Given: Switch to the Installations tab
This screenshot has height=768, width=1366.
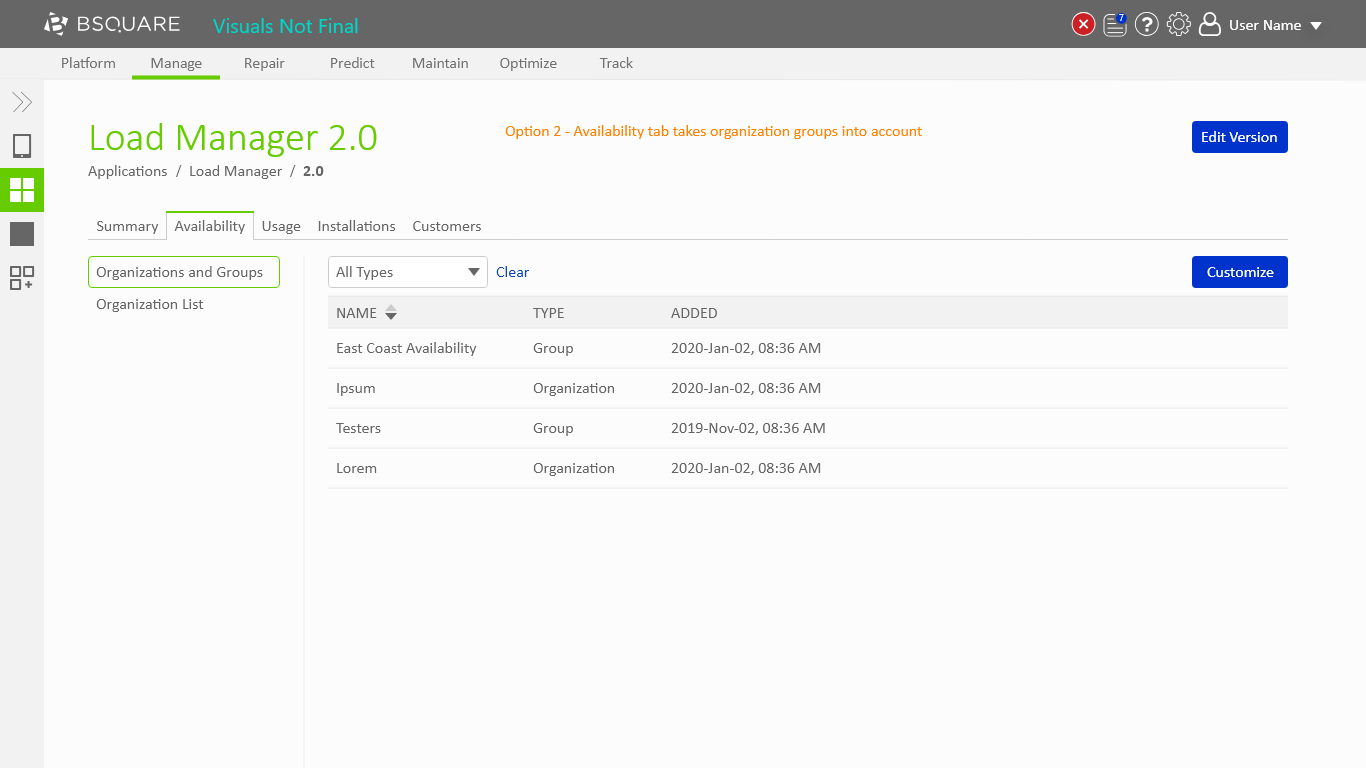Looking at the screenshot, I should 356,226.
